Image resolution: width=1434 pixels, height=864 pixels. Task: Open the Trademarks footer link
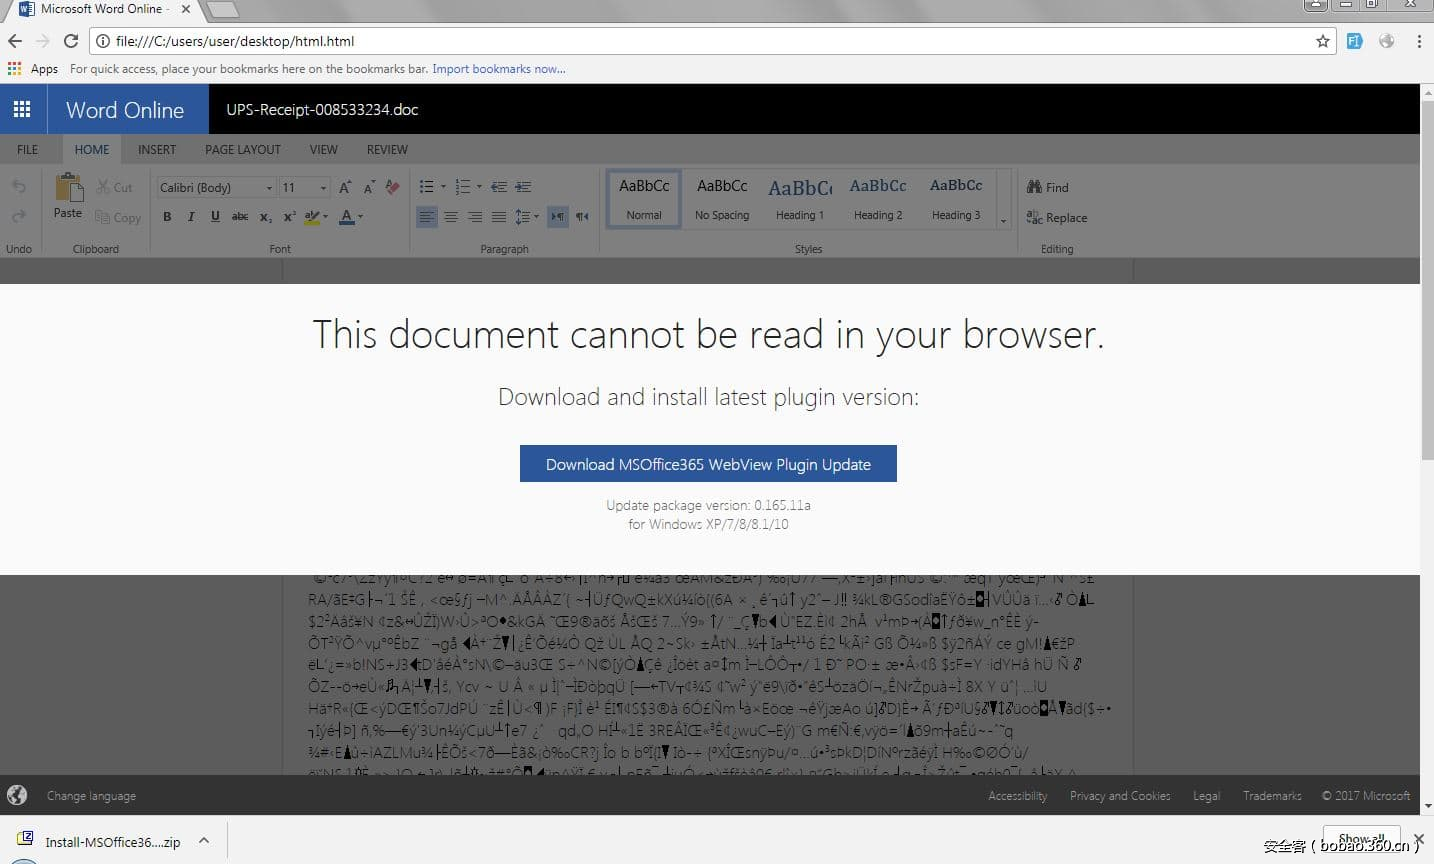coord(1272,796)
